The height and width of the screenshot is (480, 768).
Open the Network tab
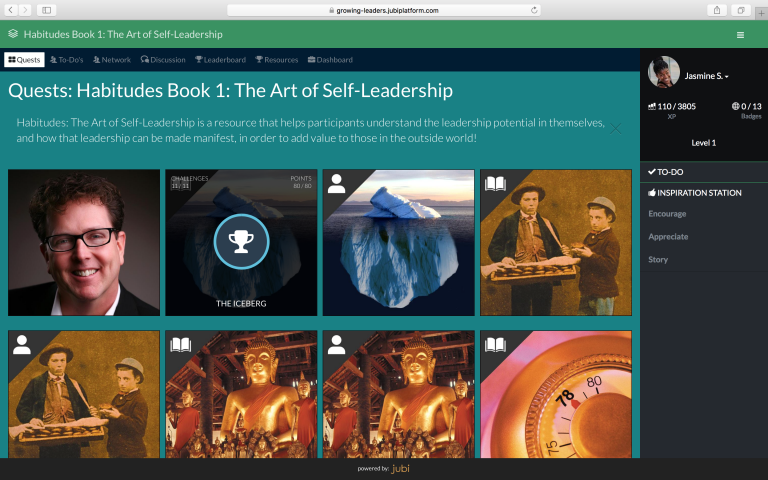[x=112, y=60]
